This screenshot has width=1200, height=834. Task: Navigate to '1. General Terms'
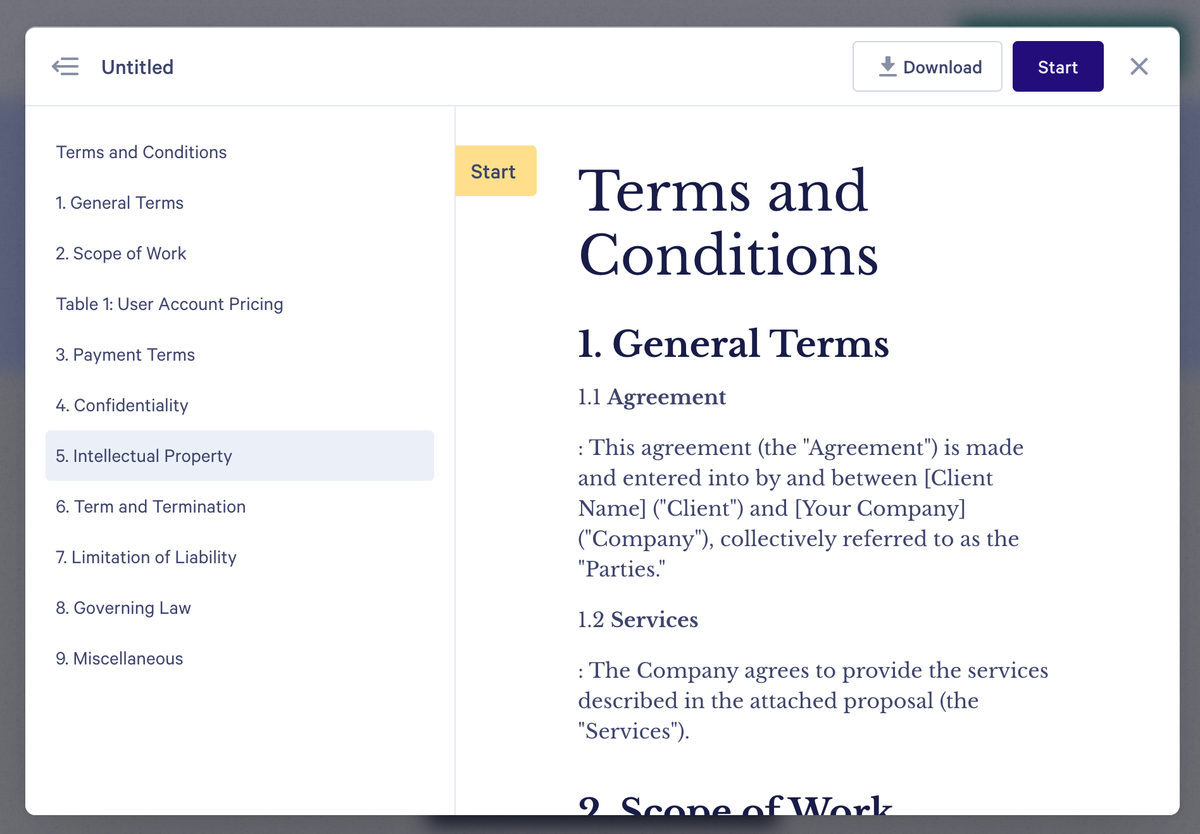(119, 203)
